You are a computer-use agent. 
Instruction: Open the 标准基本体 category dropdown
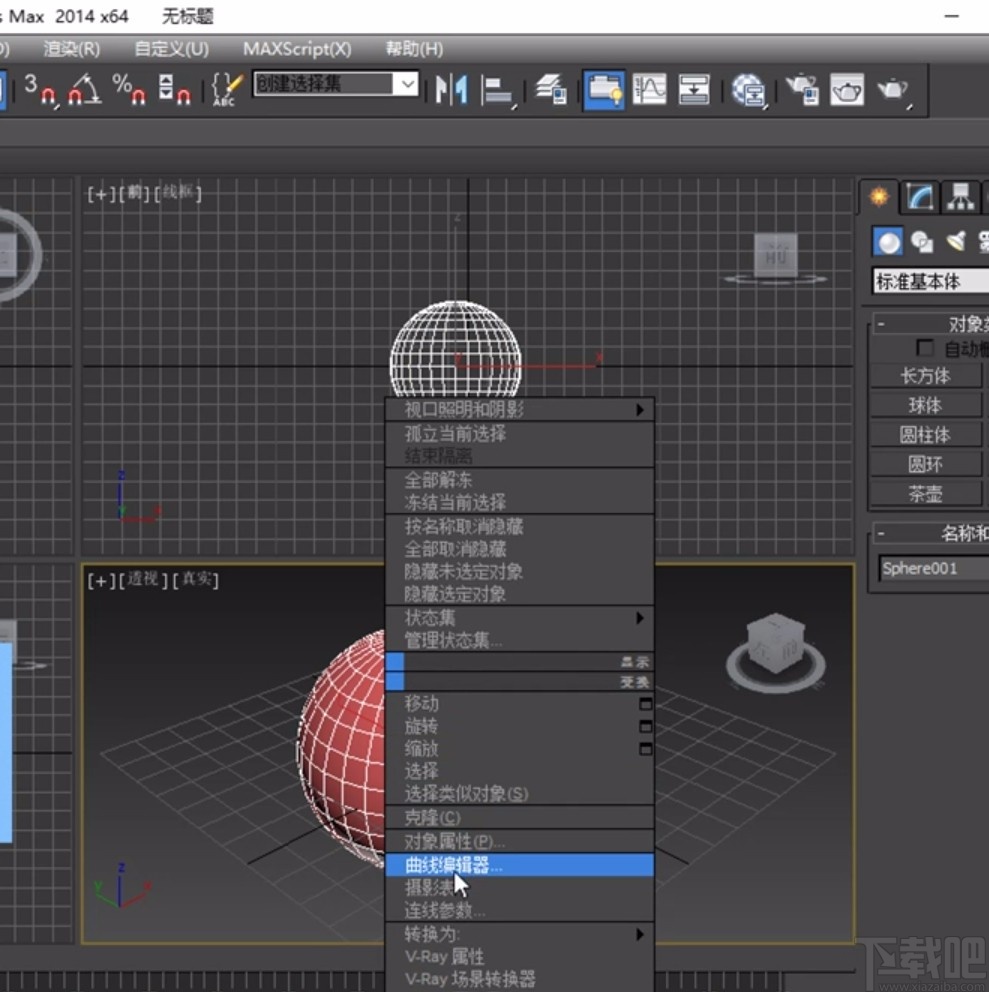[x=930, y=282]
